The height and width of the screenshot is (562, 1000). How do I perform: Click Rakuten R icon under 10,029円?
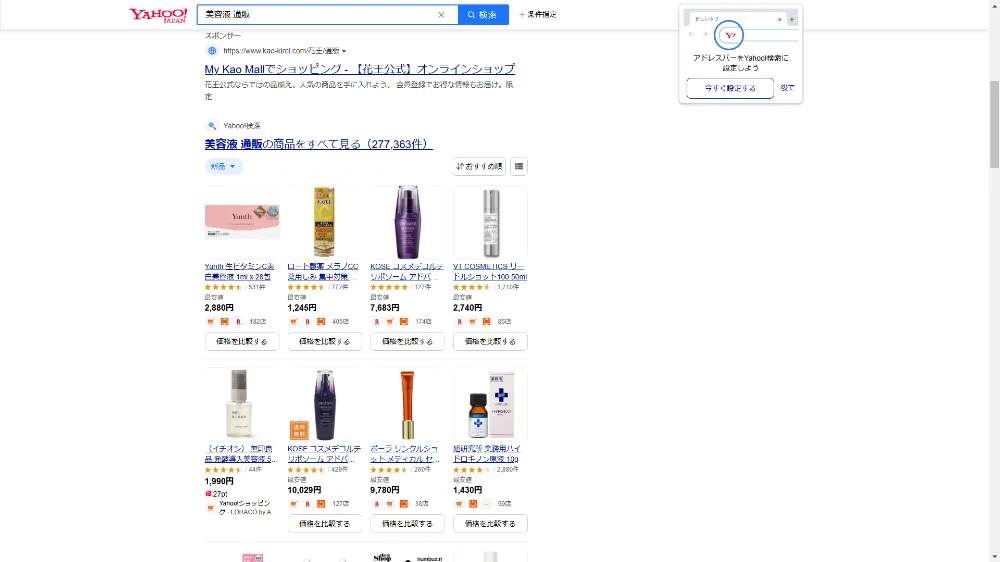[307, 504]
